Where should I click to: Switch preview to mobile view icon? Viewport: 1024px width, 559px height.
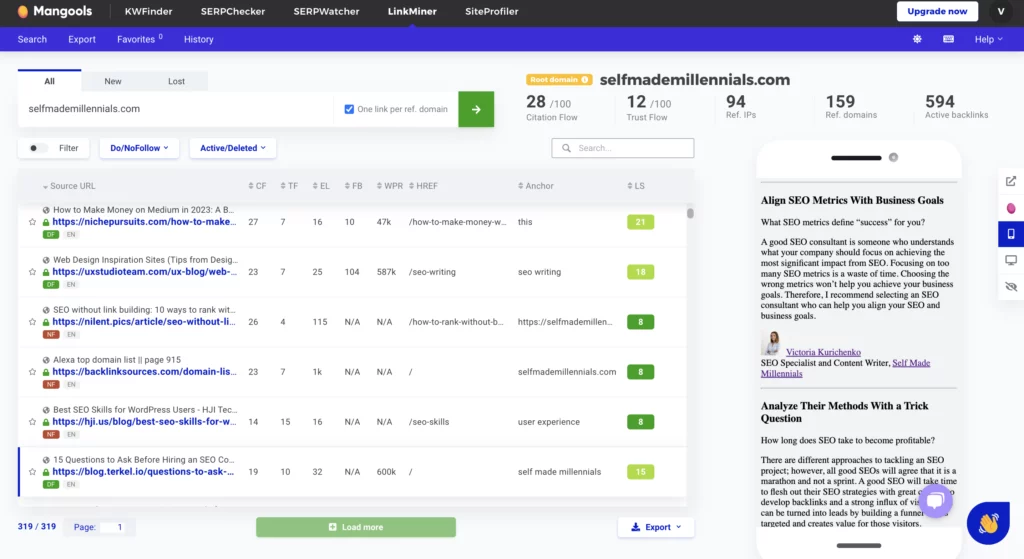coord(1011,234)
